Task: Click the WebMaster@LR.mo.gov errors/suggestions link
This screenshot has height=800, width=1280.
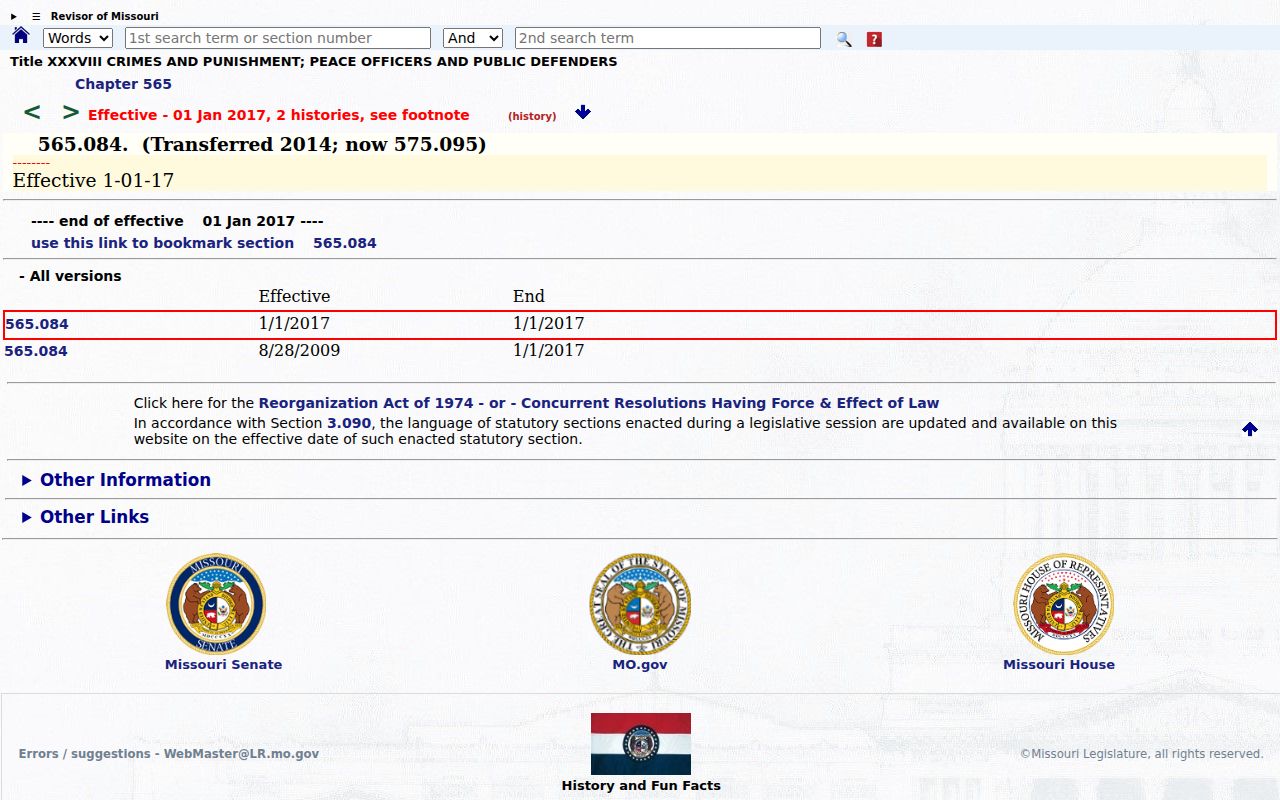Action: 169,754
